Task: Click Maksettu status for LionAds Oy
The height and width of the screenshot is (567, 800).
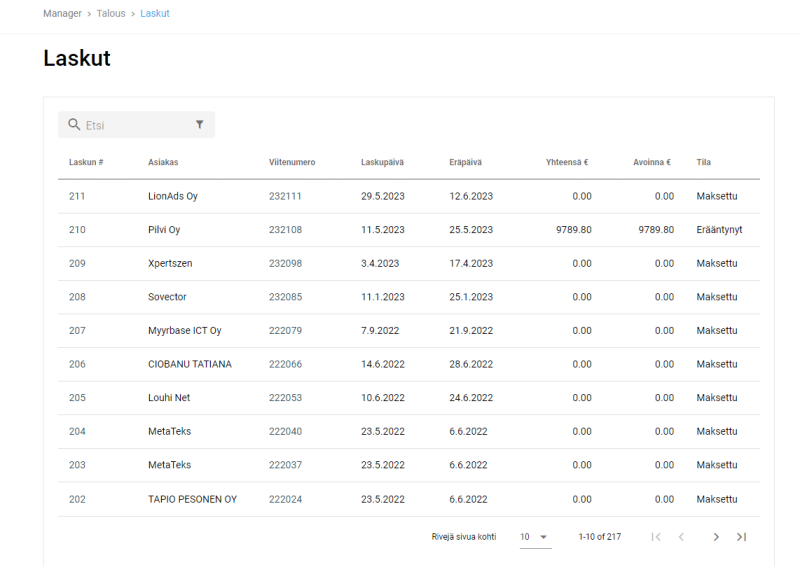Action: (x=717, y=196)
